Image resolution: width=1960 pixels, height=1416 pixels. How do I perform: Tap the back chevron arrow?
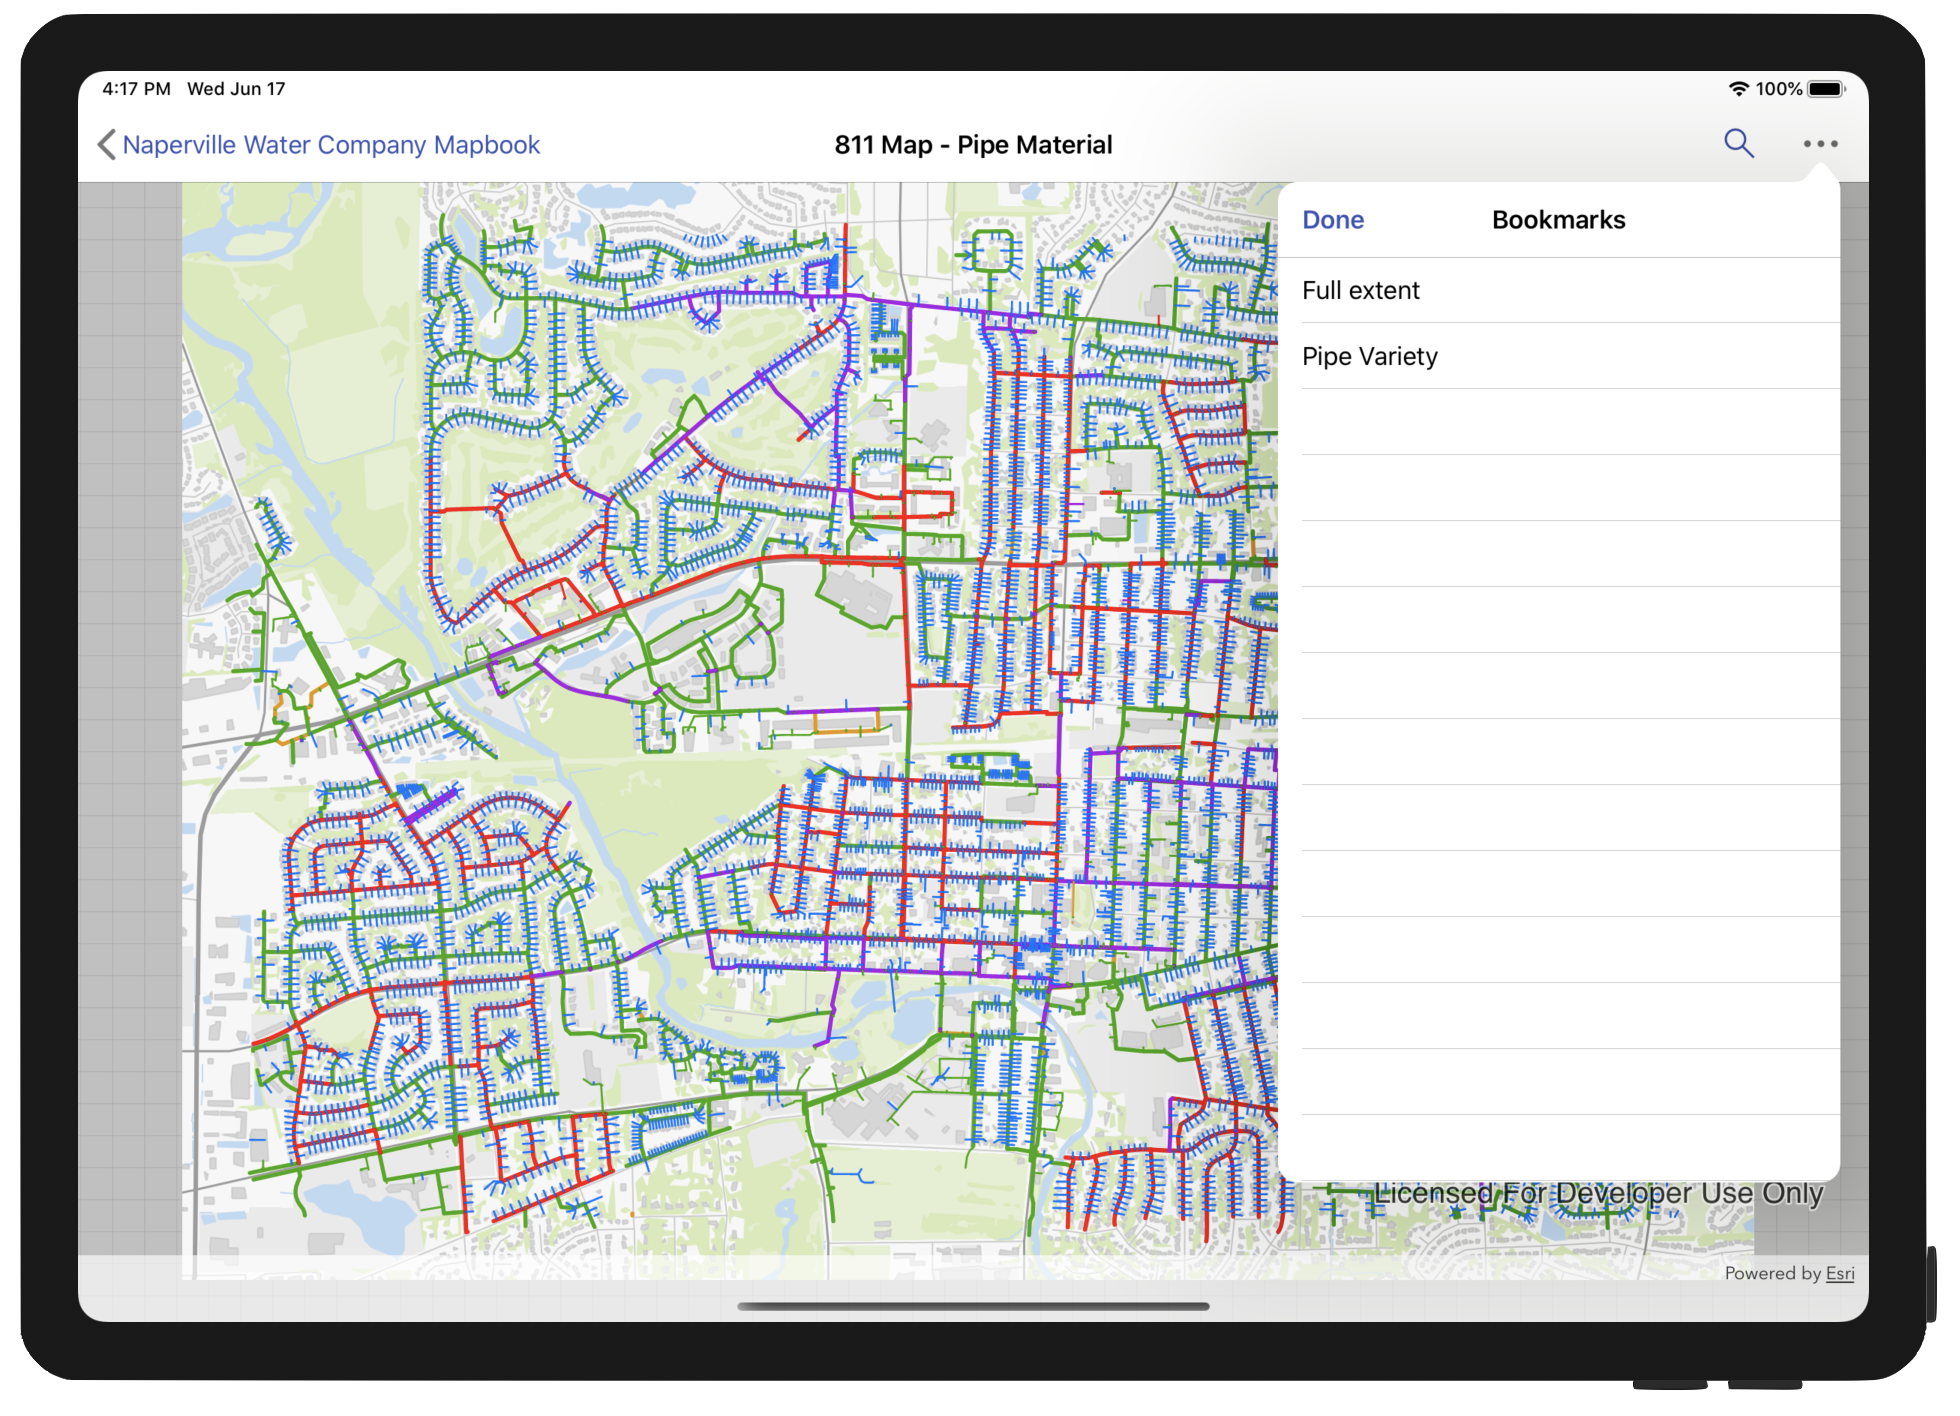tap(106, 145)
